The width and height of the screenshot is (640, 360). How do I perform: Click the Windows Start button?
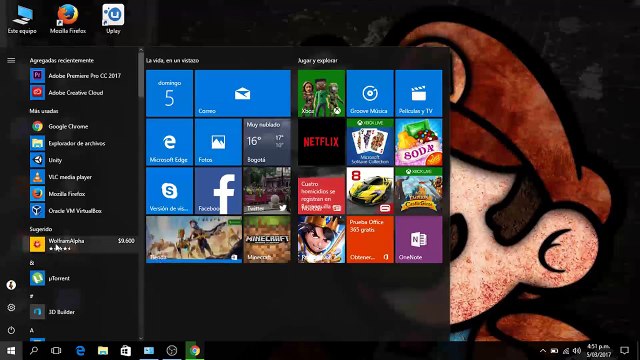tap(11, 351)
